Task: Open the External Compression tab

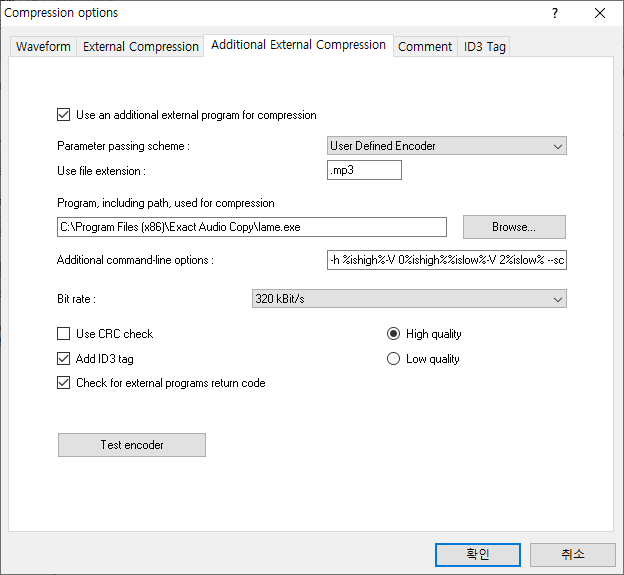Action: point(141,47)
